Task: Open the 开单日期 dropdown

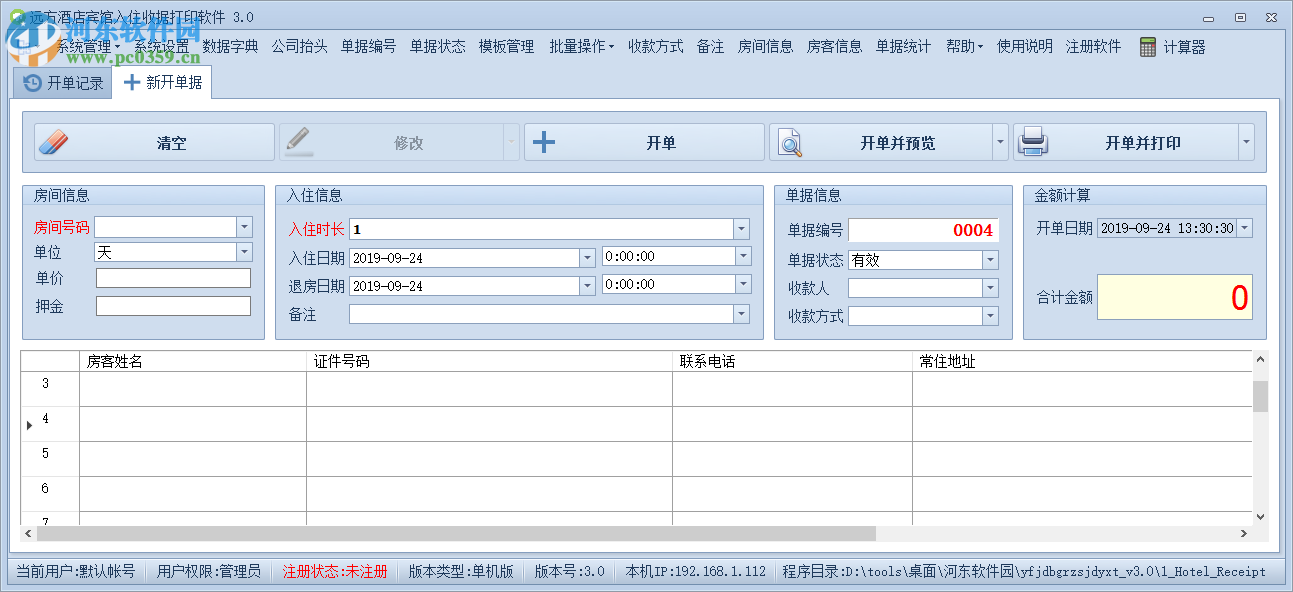Action: click(1244, 228)
